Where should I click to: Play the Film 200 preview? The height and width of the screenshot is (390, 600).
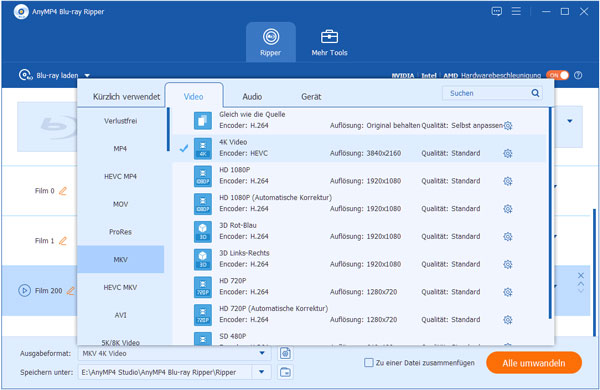click(x=24, y=291)
